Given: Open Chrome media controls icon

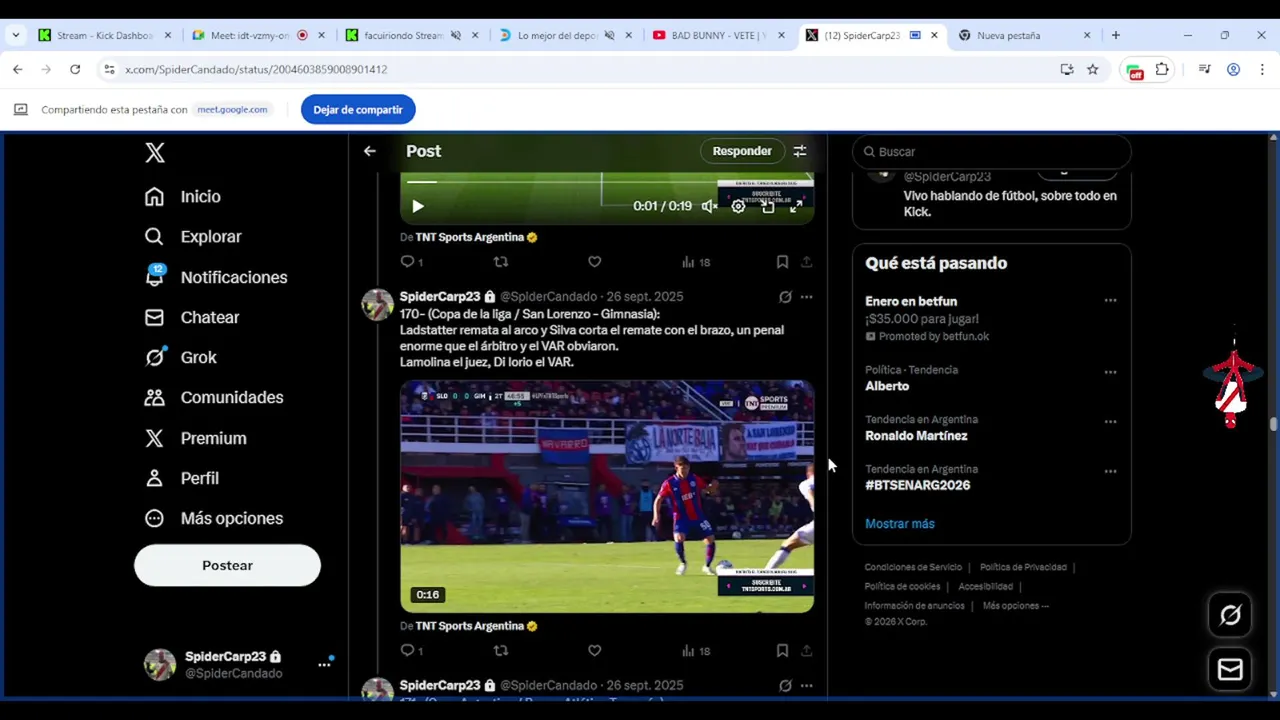Looking at the screenshot, I should (x=1204, y=69).
